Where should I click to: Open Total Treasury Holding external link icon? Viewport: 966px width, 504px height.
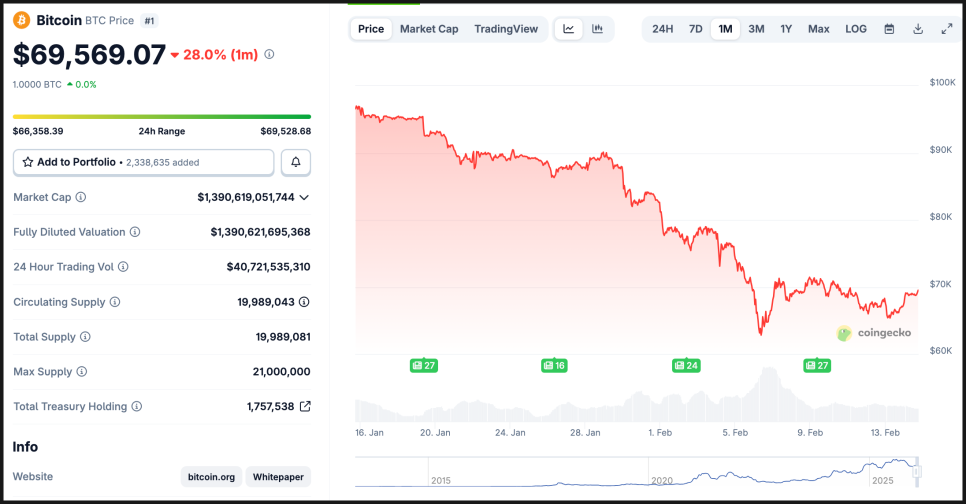(x=305, y=407)
